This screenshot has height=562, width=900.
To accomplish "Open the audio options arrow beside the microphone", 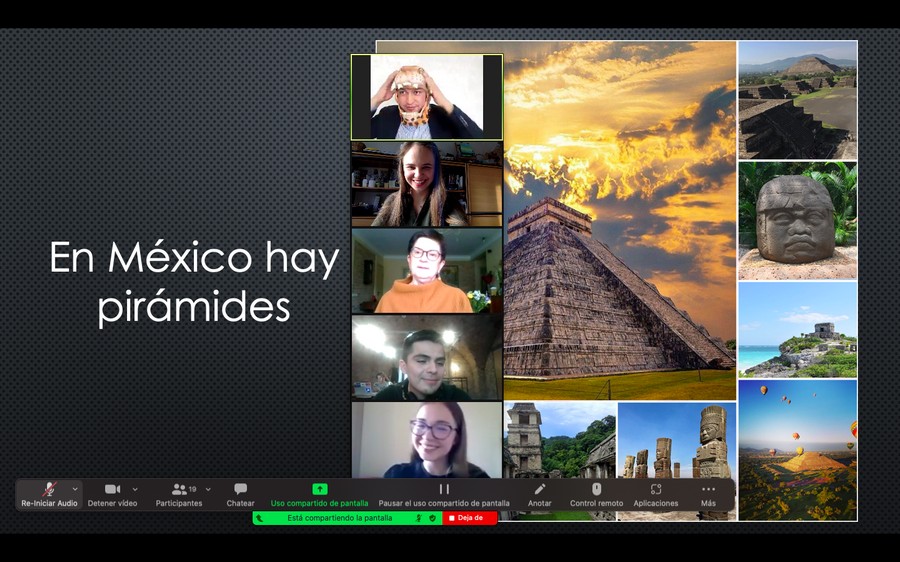I will tap(75, 489).
